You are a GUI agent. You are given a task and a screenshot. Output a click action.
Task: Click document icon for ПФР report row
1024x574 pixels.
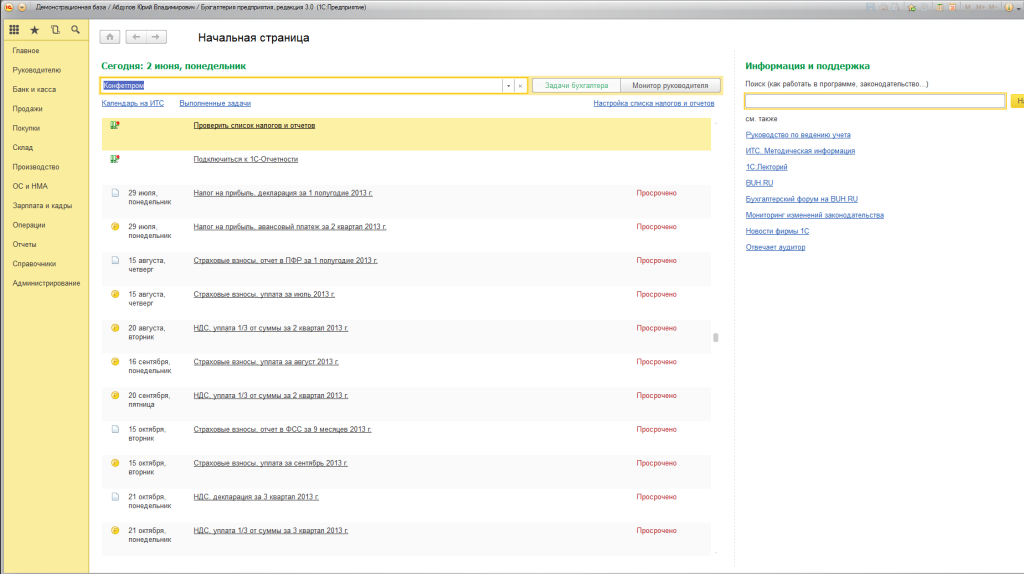point(115,260)
